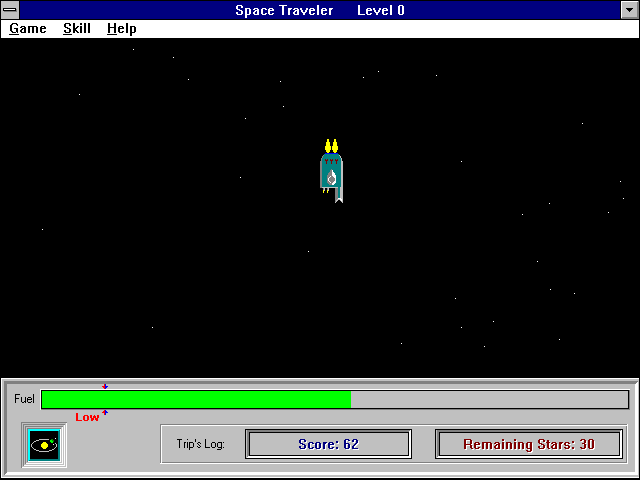Click the Score: 62 display
This screenshot has height=480, width=640.
click(x=328, y=444)
